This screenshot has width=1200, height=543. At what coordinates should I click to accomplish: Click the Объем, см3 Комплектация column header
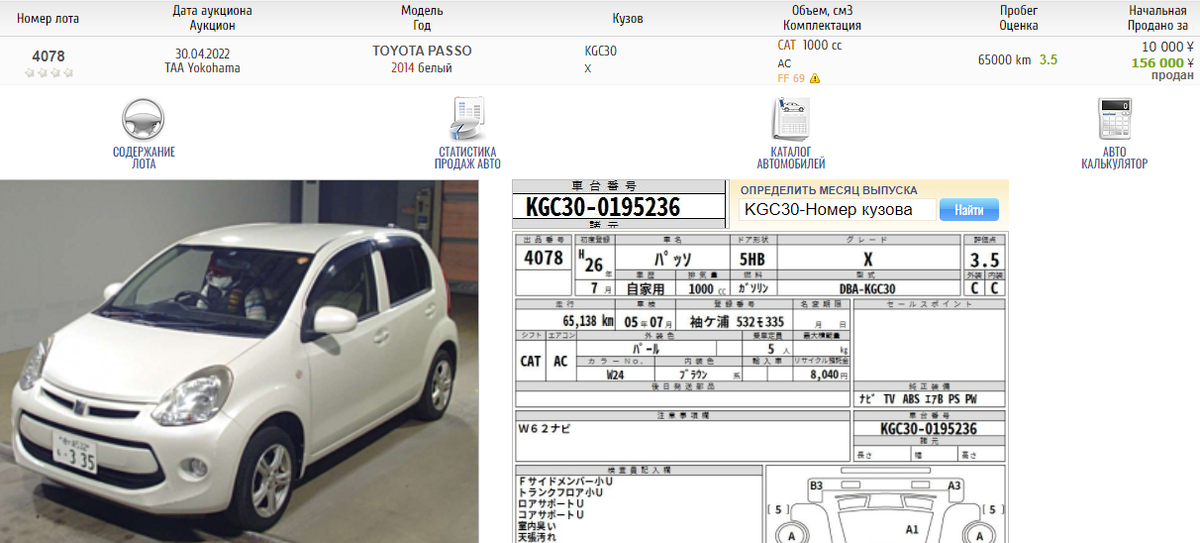pos(822,18)
